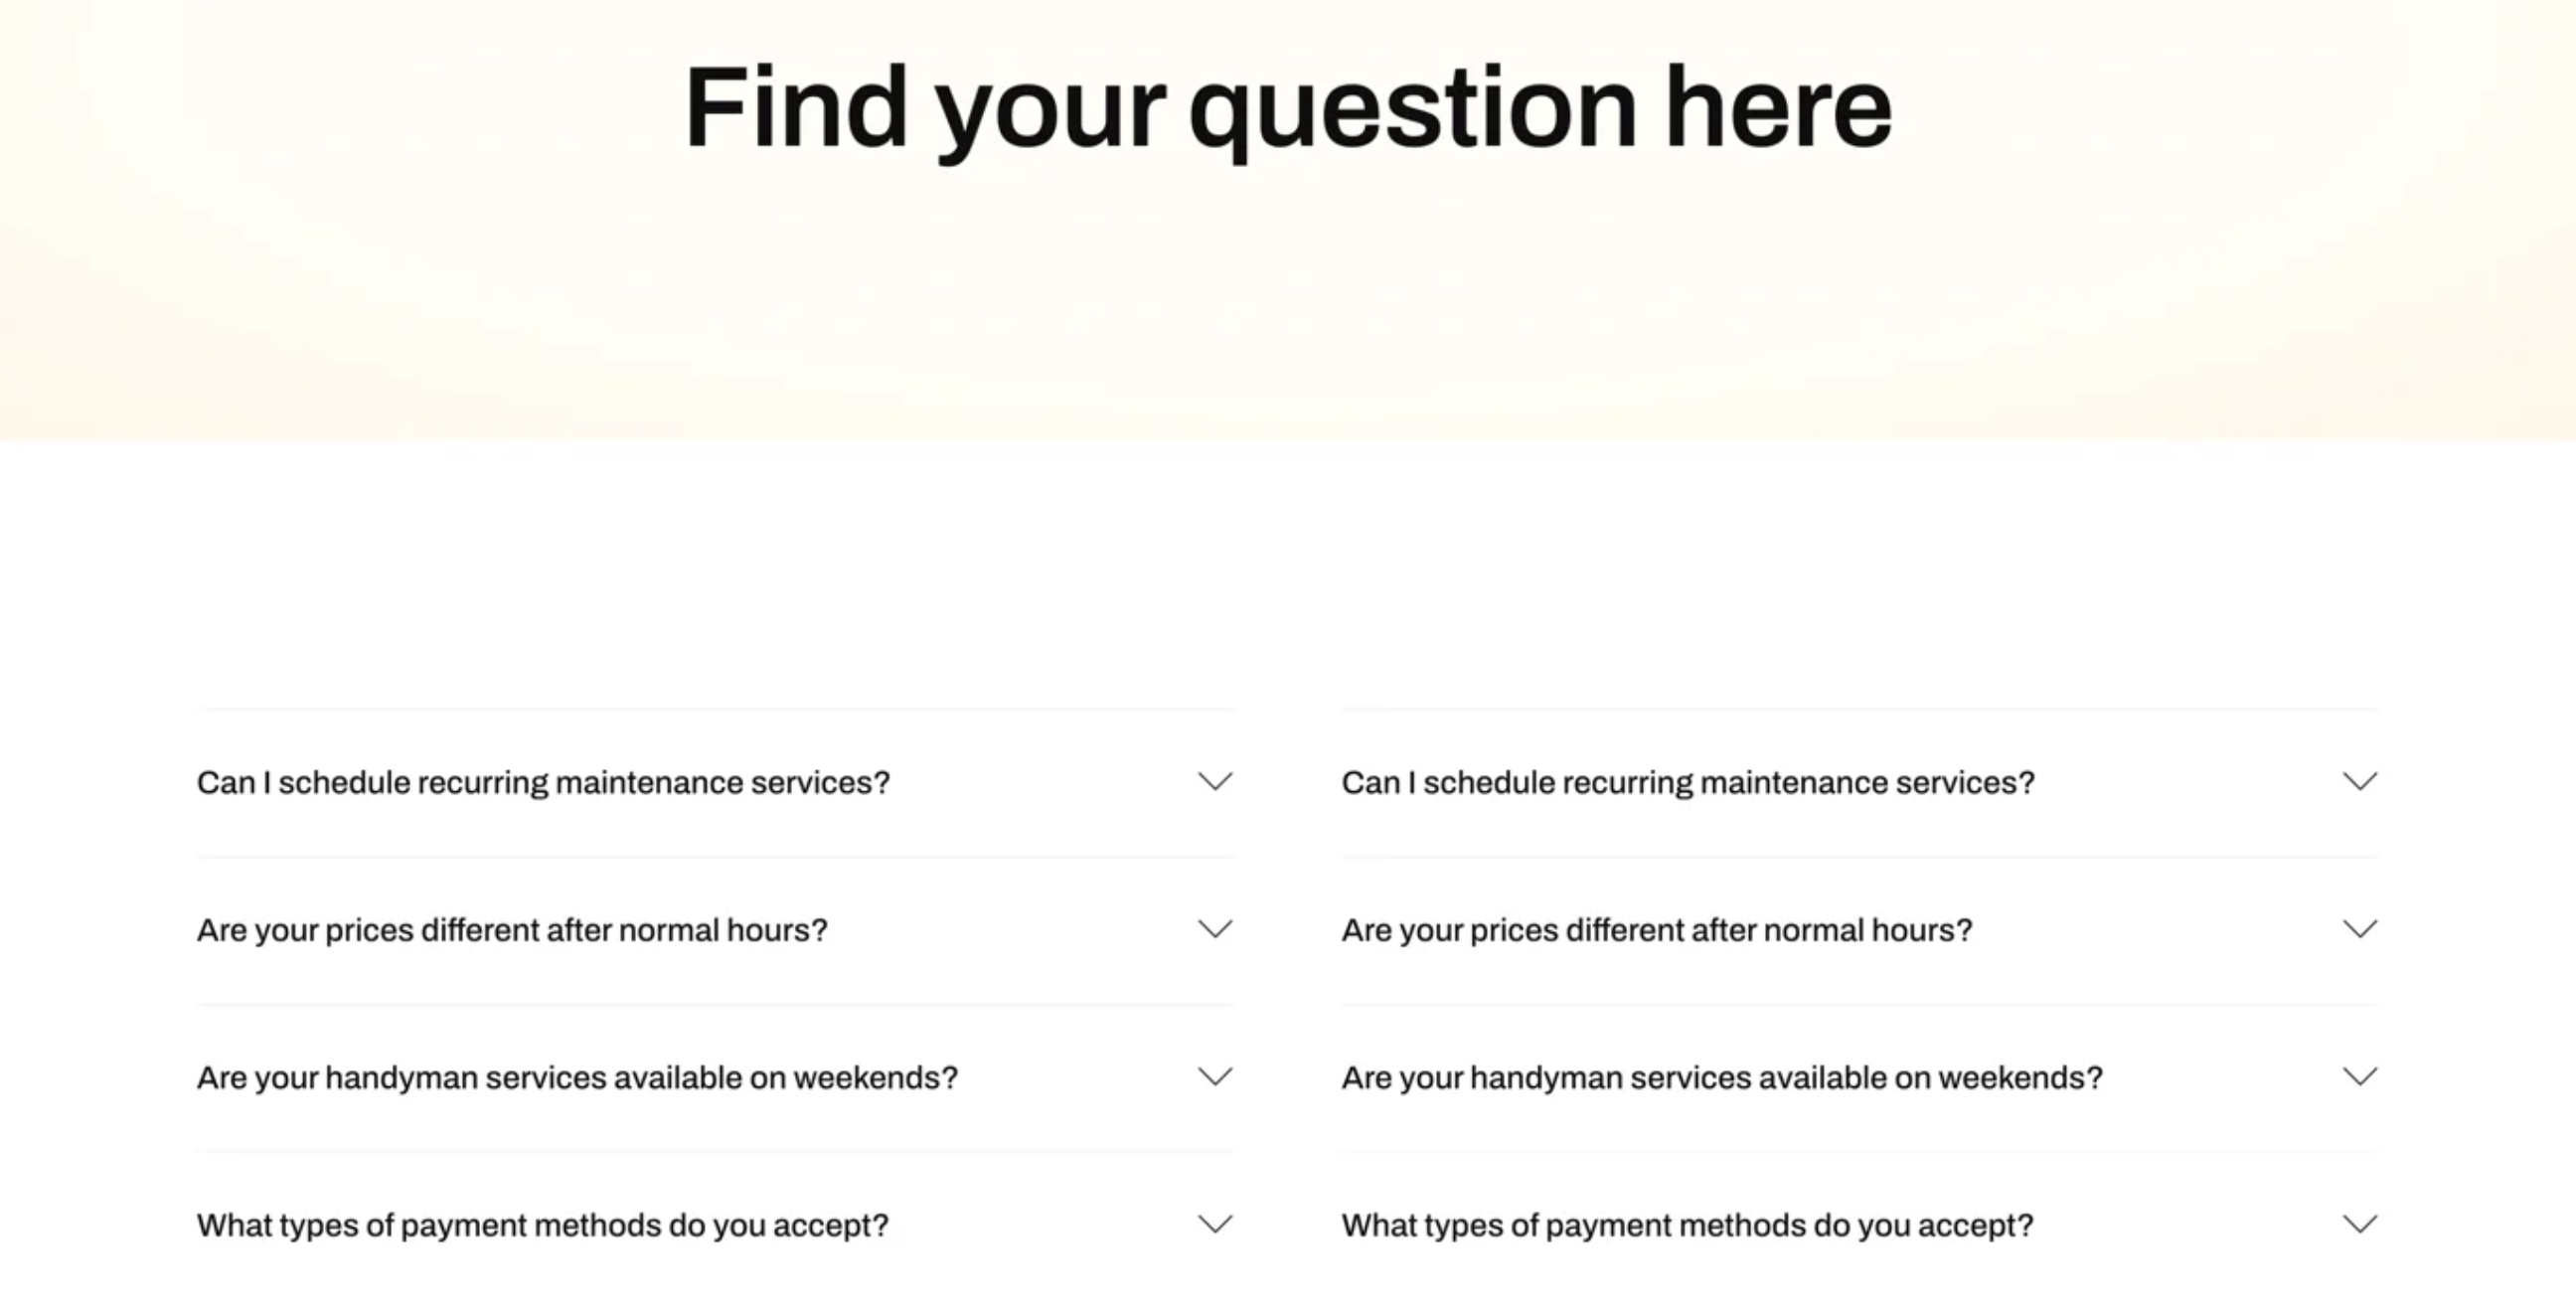
Task: Expand left column payment methods chevron
Action: click(x=1215, y=1224)
